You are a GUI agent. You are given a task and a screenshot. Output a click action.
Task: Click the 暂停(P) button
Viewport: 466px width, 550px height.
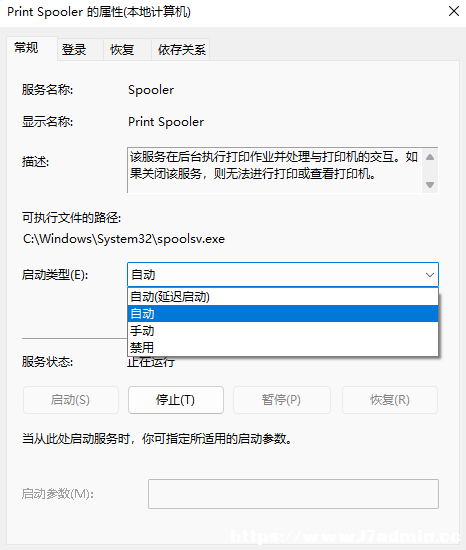pyautogui.click(x=282, y=400)
